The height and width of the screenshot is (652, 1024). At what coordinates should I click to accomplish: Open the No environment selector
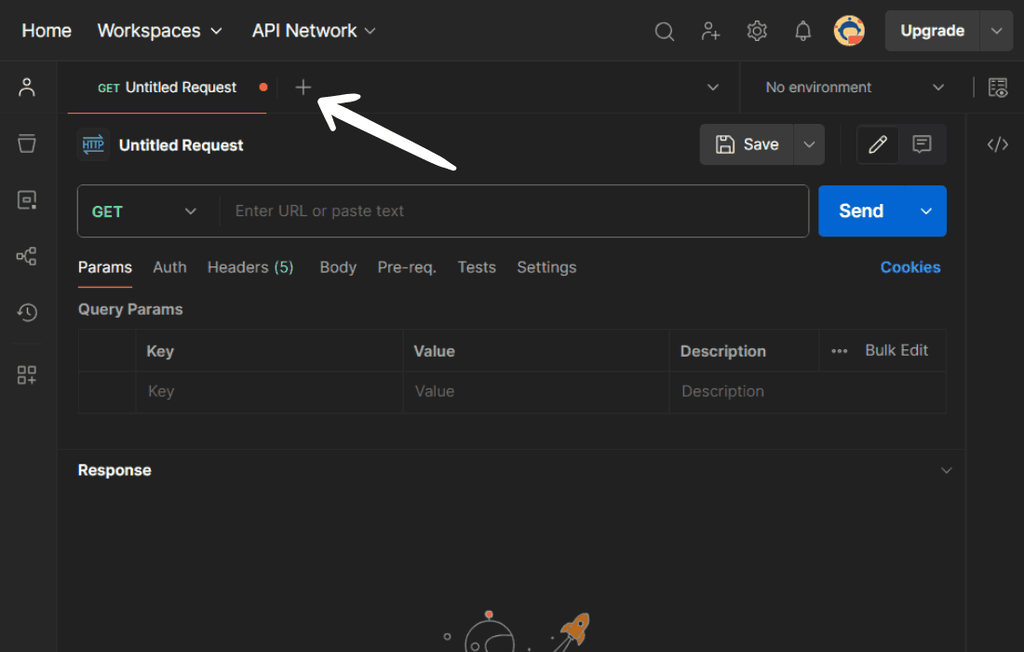(x=855, y=87)
